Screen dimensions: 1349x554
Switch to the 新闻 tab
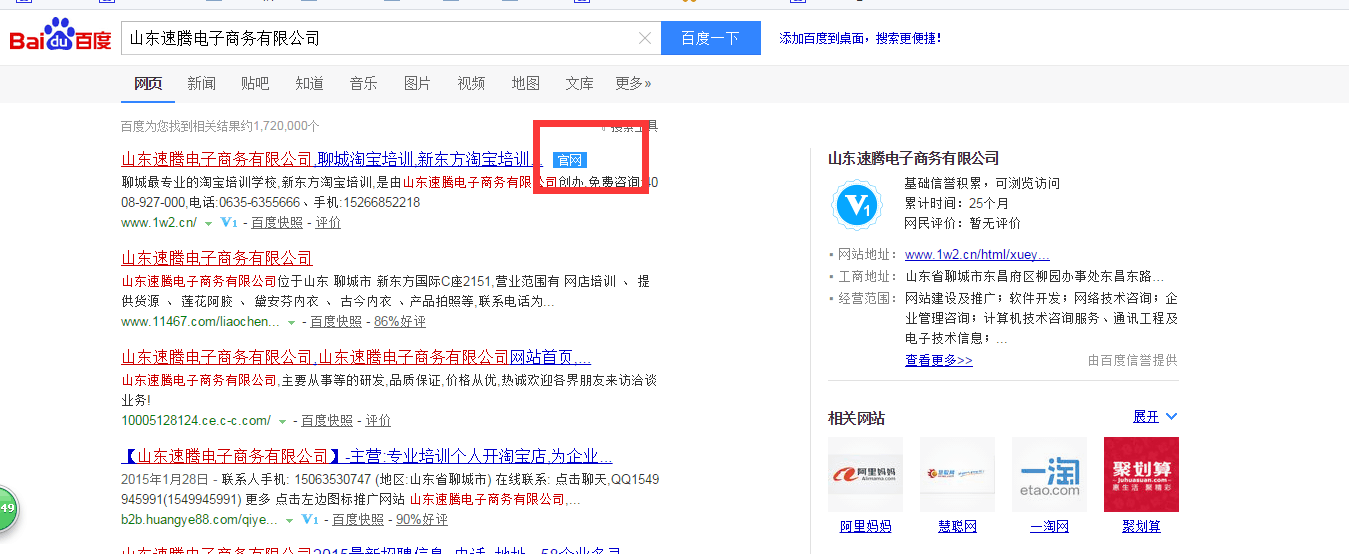click(201, 83)
